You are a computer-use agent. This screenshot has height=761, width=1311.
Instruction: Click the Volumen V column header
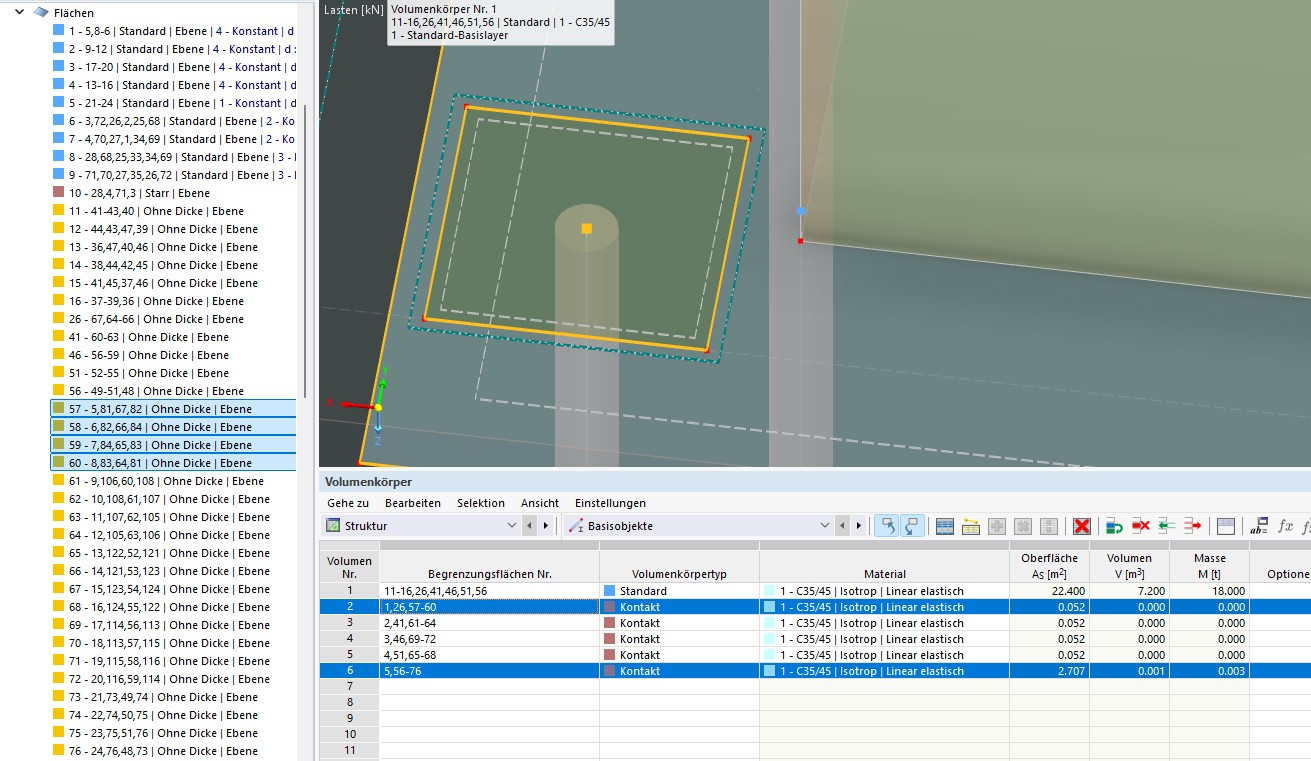[x=1129, y=566]
